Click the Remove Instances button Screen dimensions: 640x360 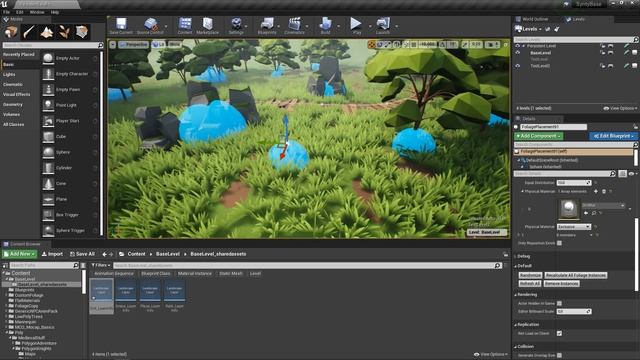561,284
